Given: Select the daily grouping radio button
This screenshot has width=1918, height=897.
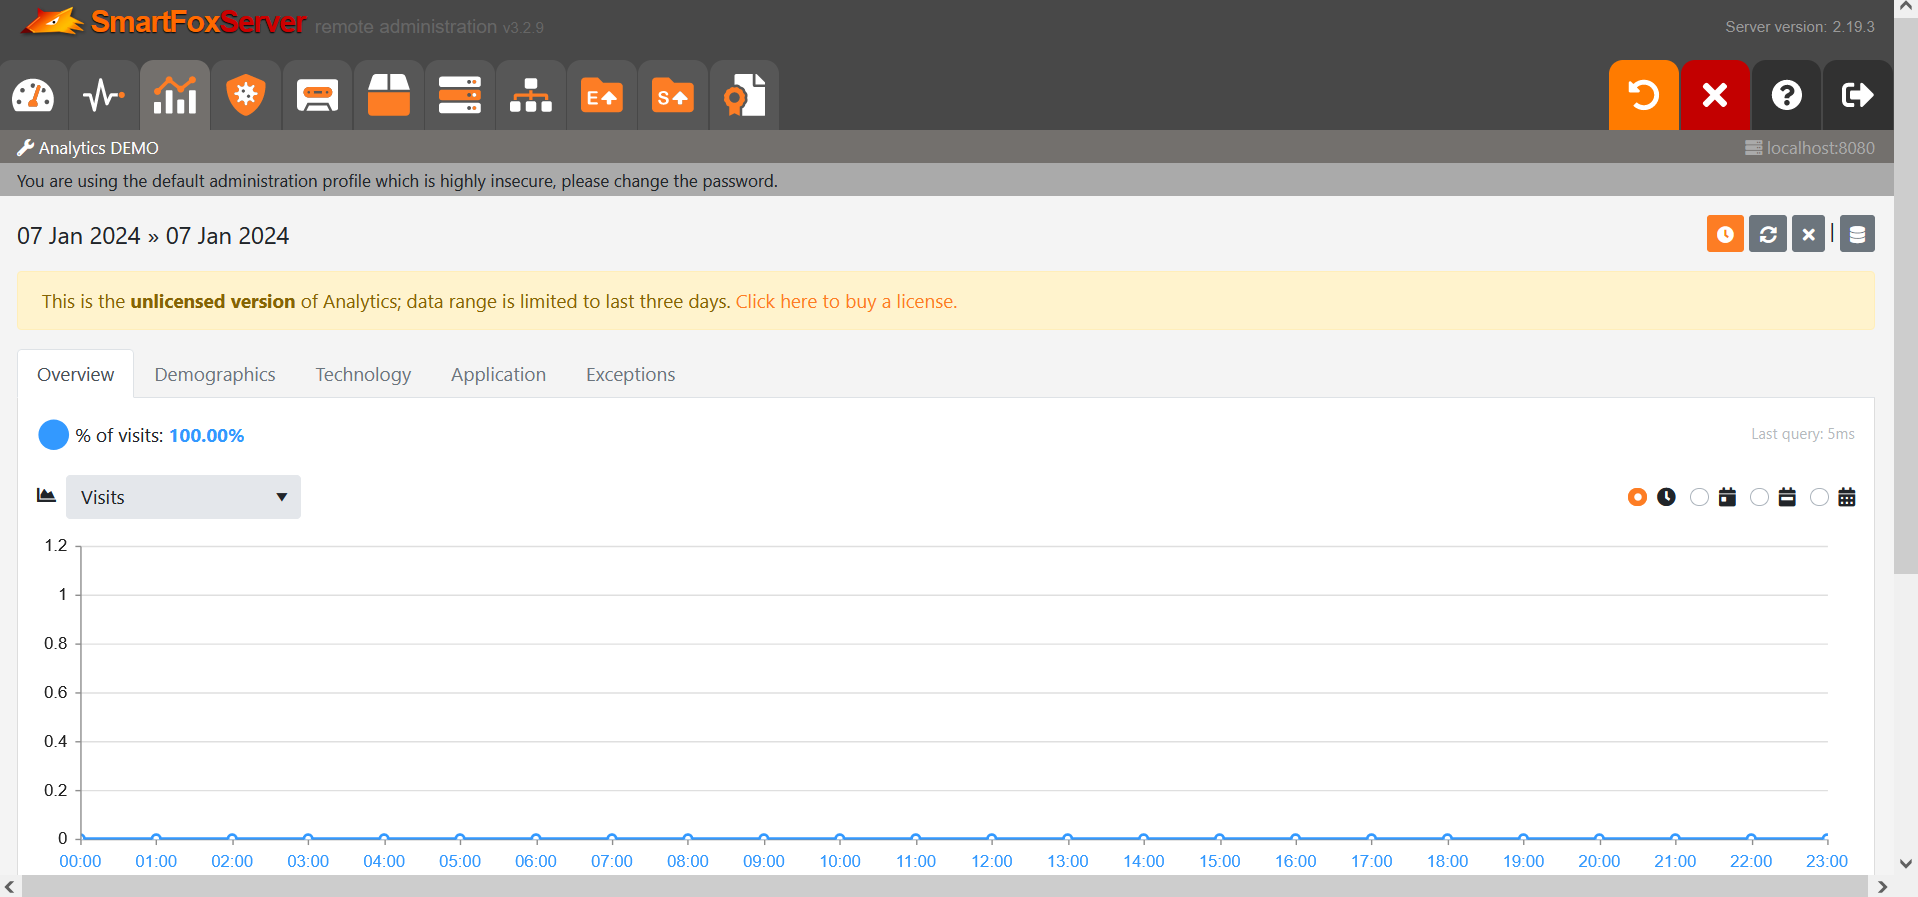Looking at the screenshot, I should pos(1699,497).
